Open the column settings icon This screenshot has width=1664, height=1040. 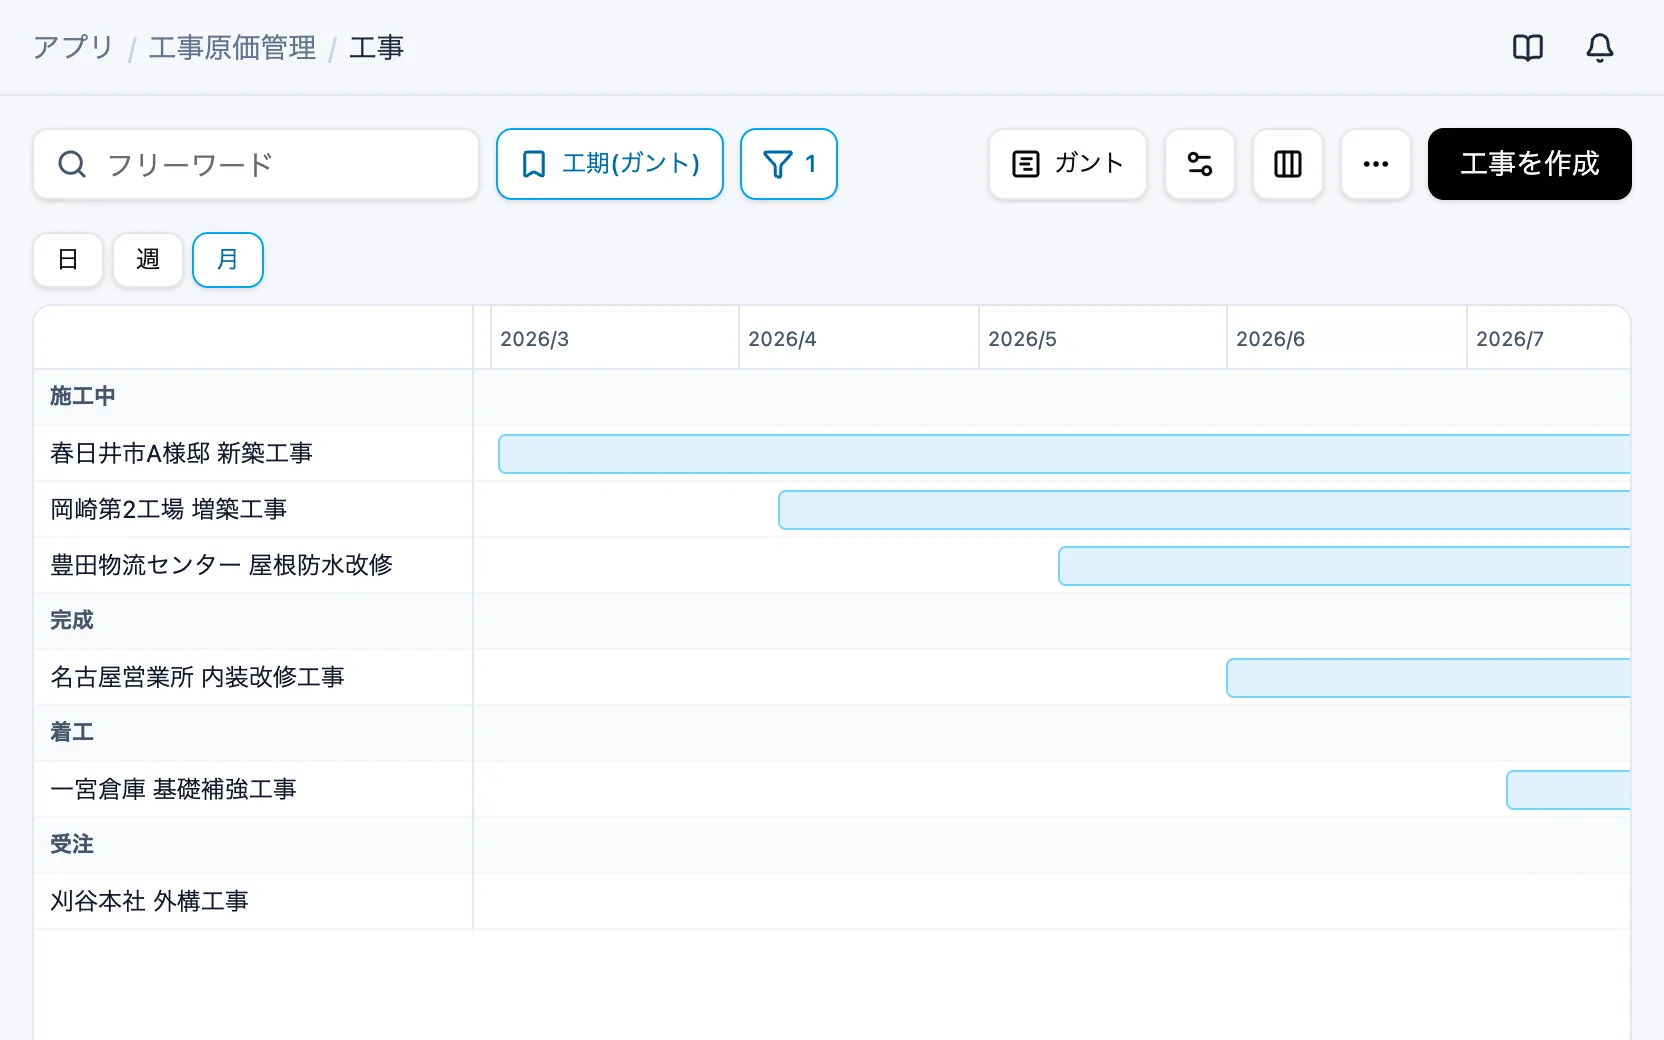point(1288,164)
